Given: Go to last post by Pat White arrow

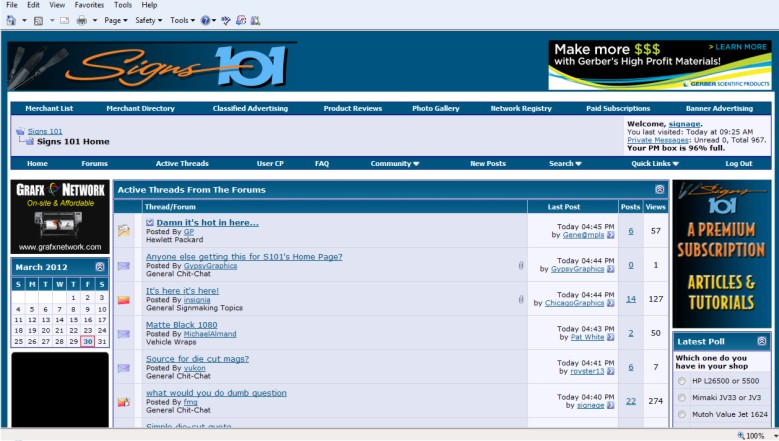Looking at the screenshot, I should (611, 337).
